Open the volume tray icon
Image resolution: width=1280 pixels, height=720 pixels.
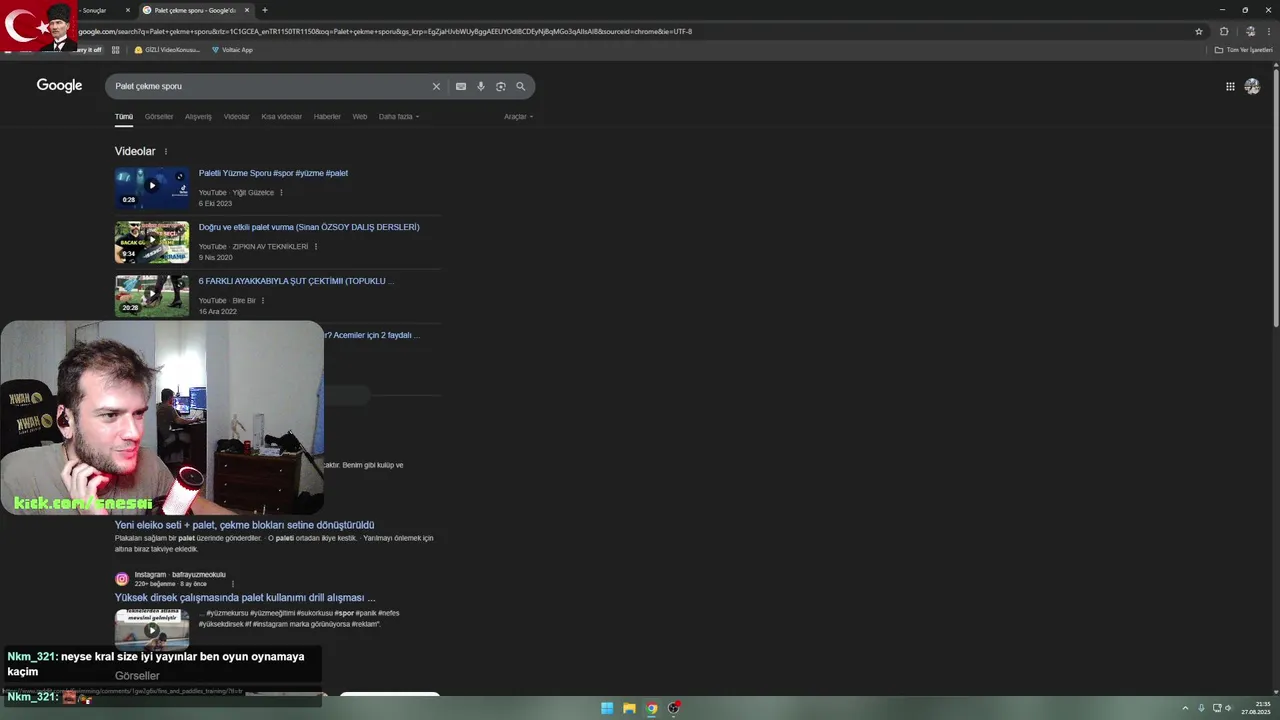(1229, 708)
